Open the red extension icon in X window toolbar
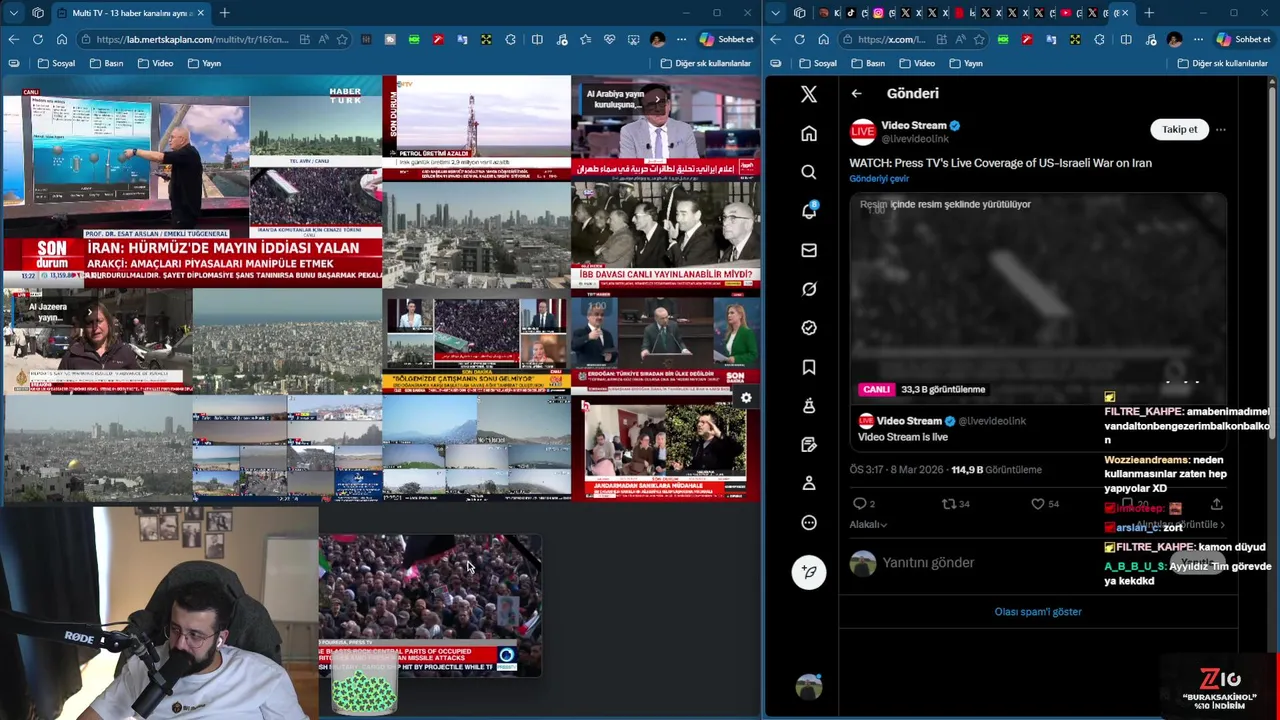This screenshot has width=1280, height=720. 1027,39
